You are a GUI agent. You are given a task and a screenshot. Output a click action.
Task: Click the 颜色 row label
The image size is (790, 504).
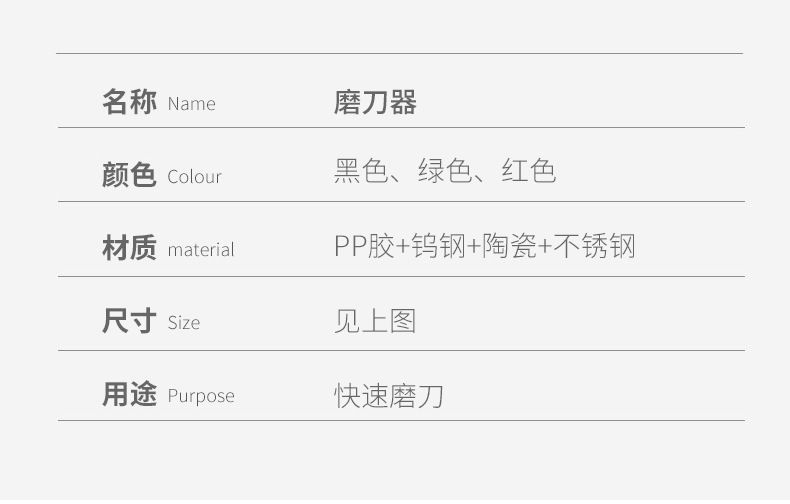click(x=129, y=175)
